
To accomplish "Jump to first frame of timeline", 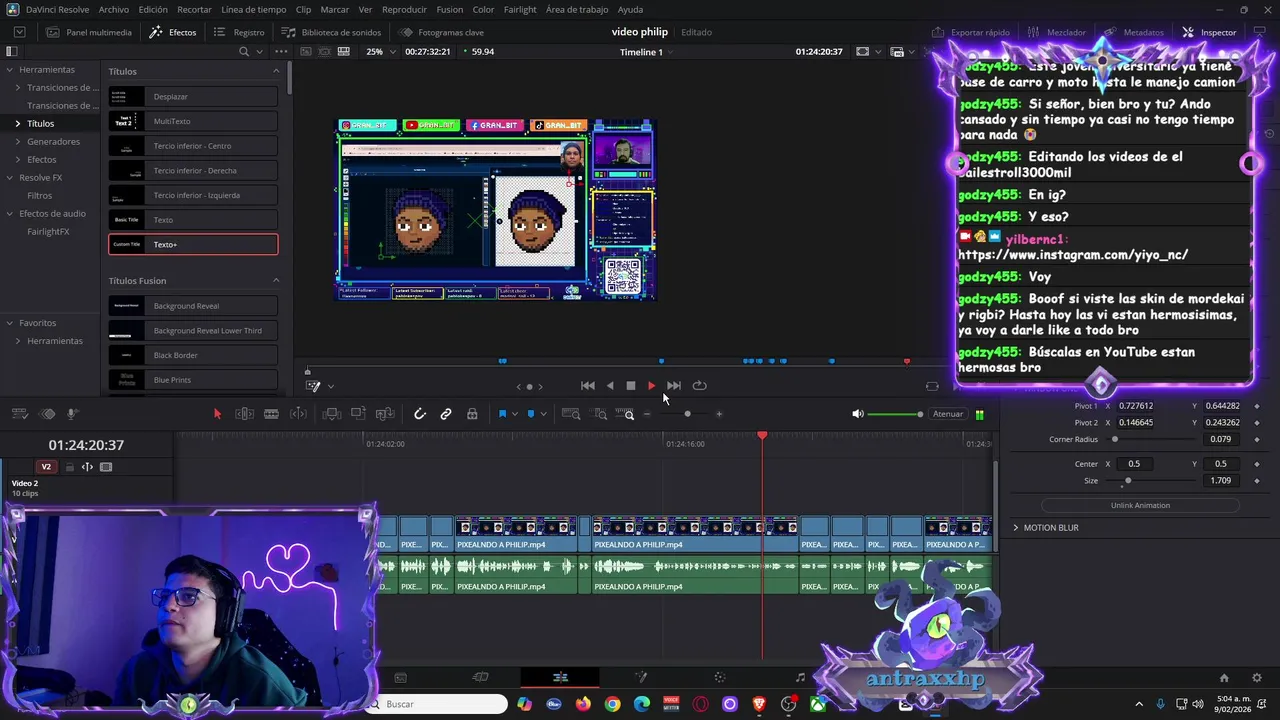I will pyautogui.click(x=588, y=386).
